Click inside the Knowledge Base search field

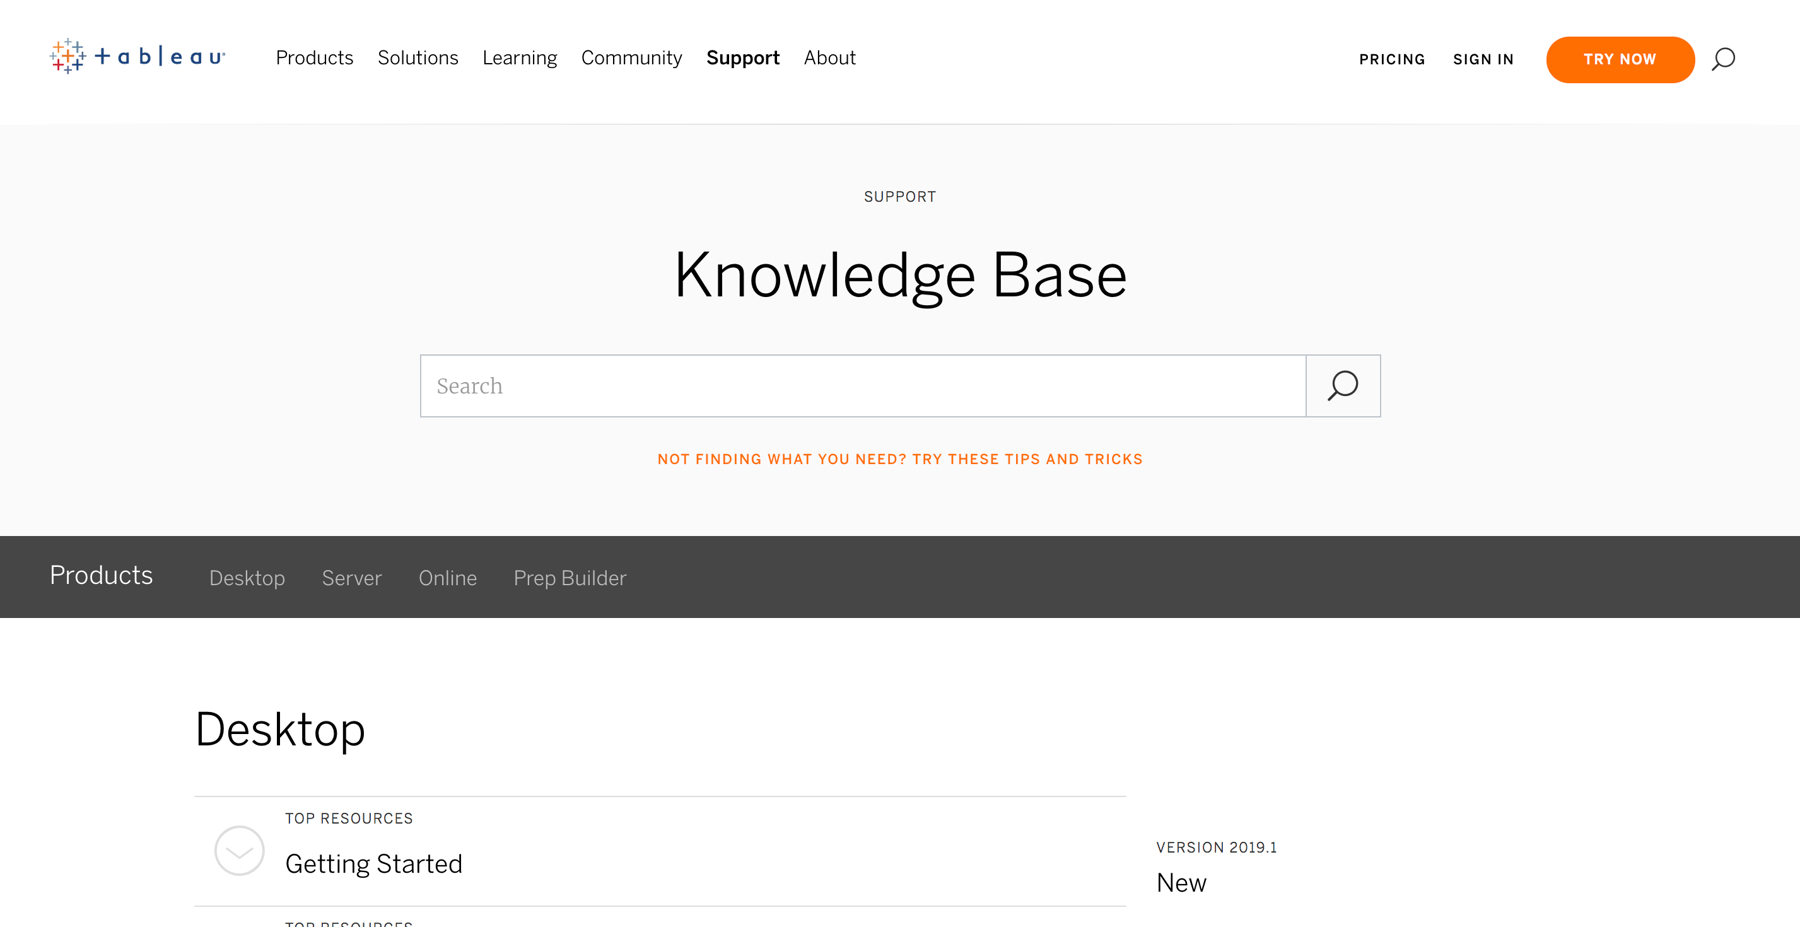(x=860, y=386)
